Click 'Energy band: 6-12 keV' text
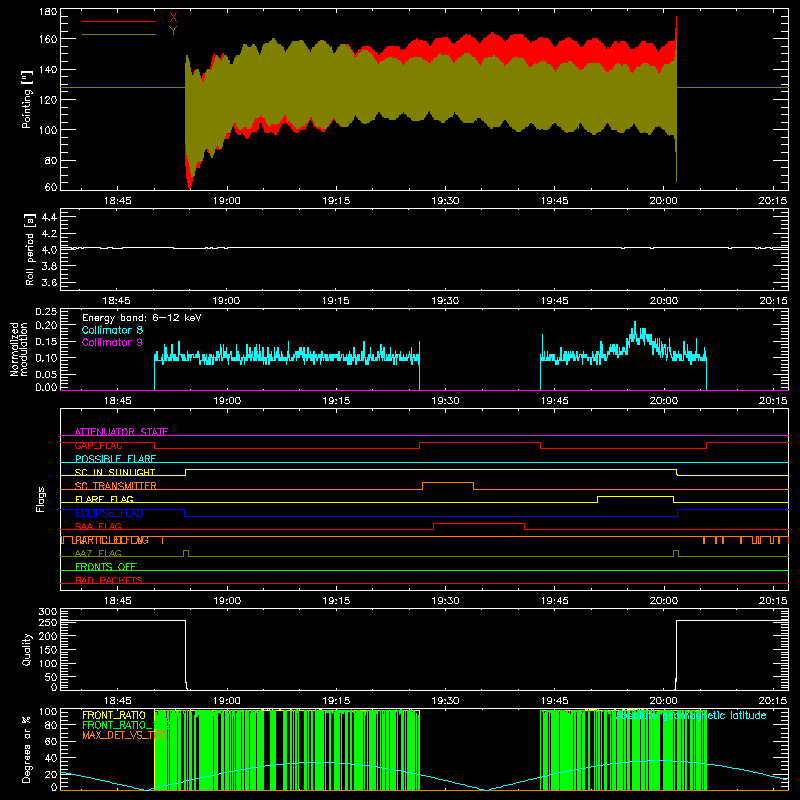The width and height of the screenshot is (800, 800). (142, 318)
